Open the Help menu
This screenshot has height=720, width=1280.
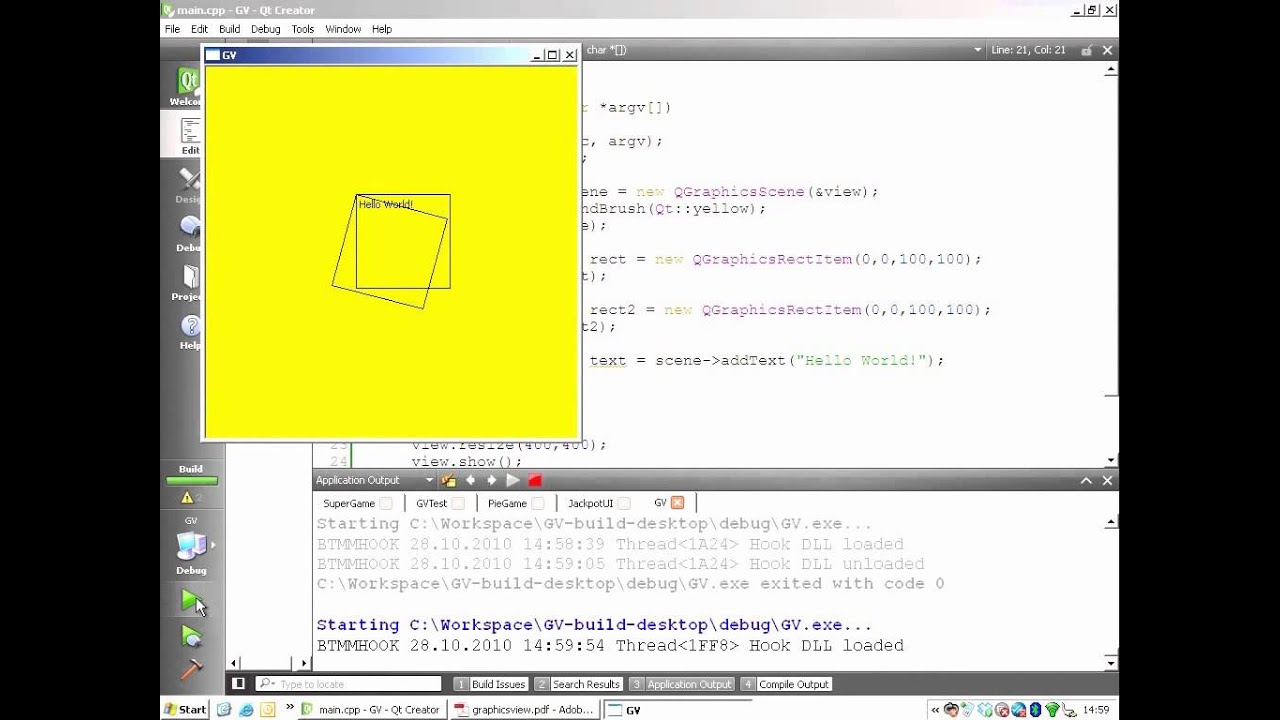pyautogui.click(x=382, y=29)
